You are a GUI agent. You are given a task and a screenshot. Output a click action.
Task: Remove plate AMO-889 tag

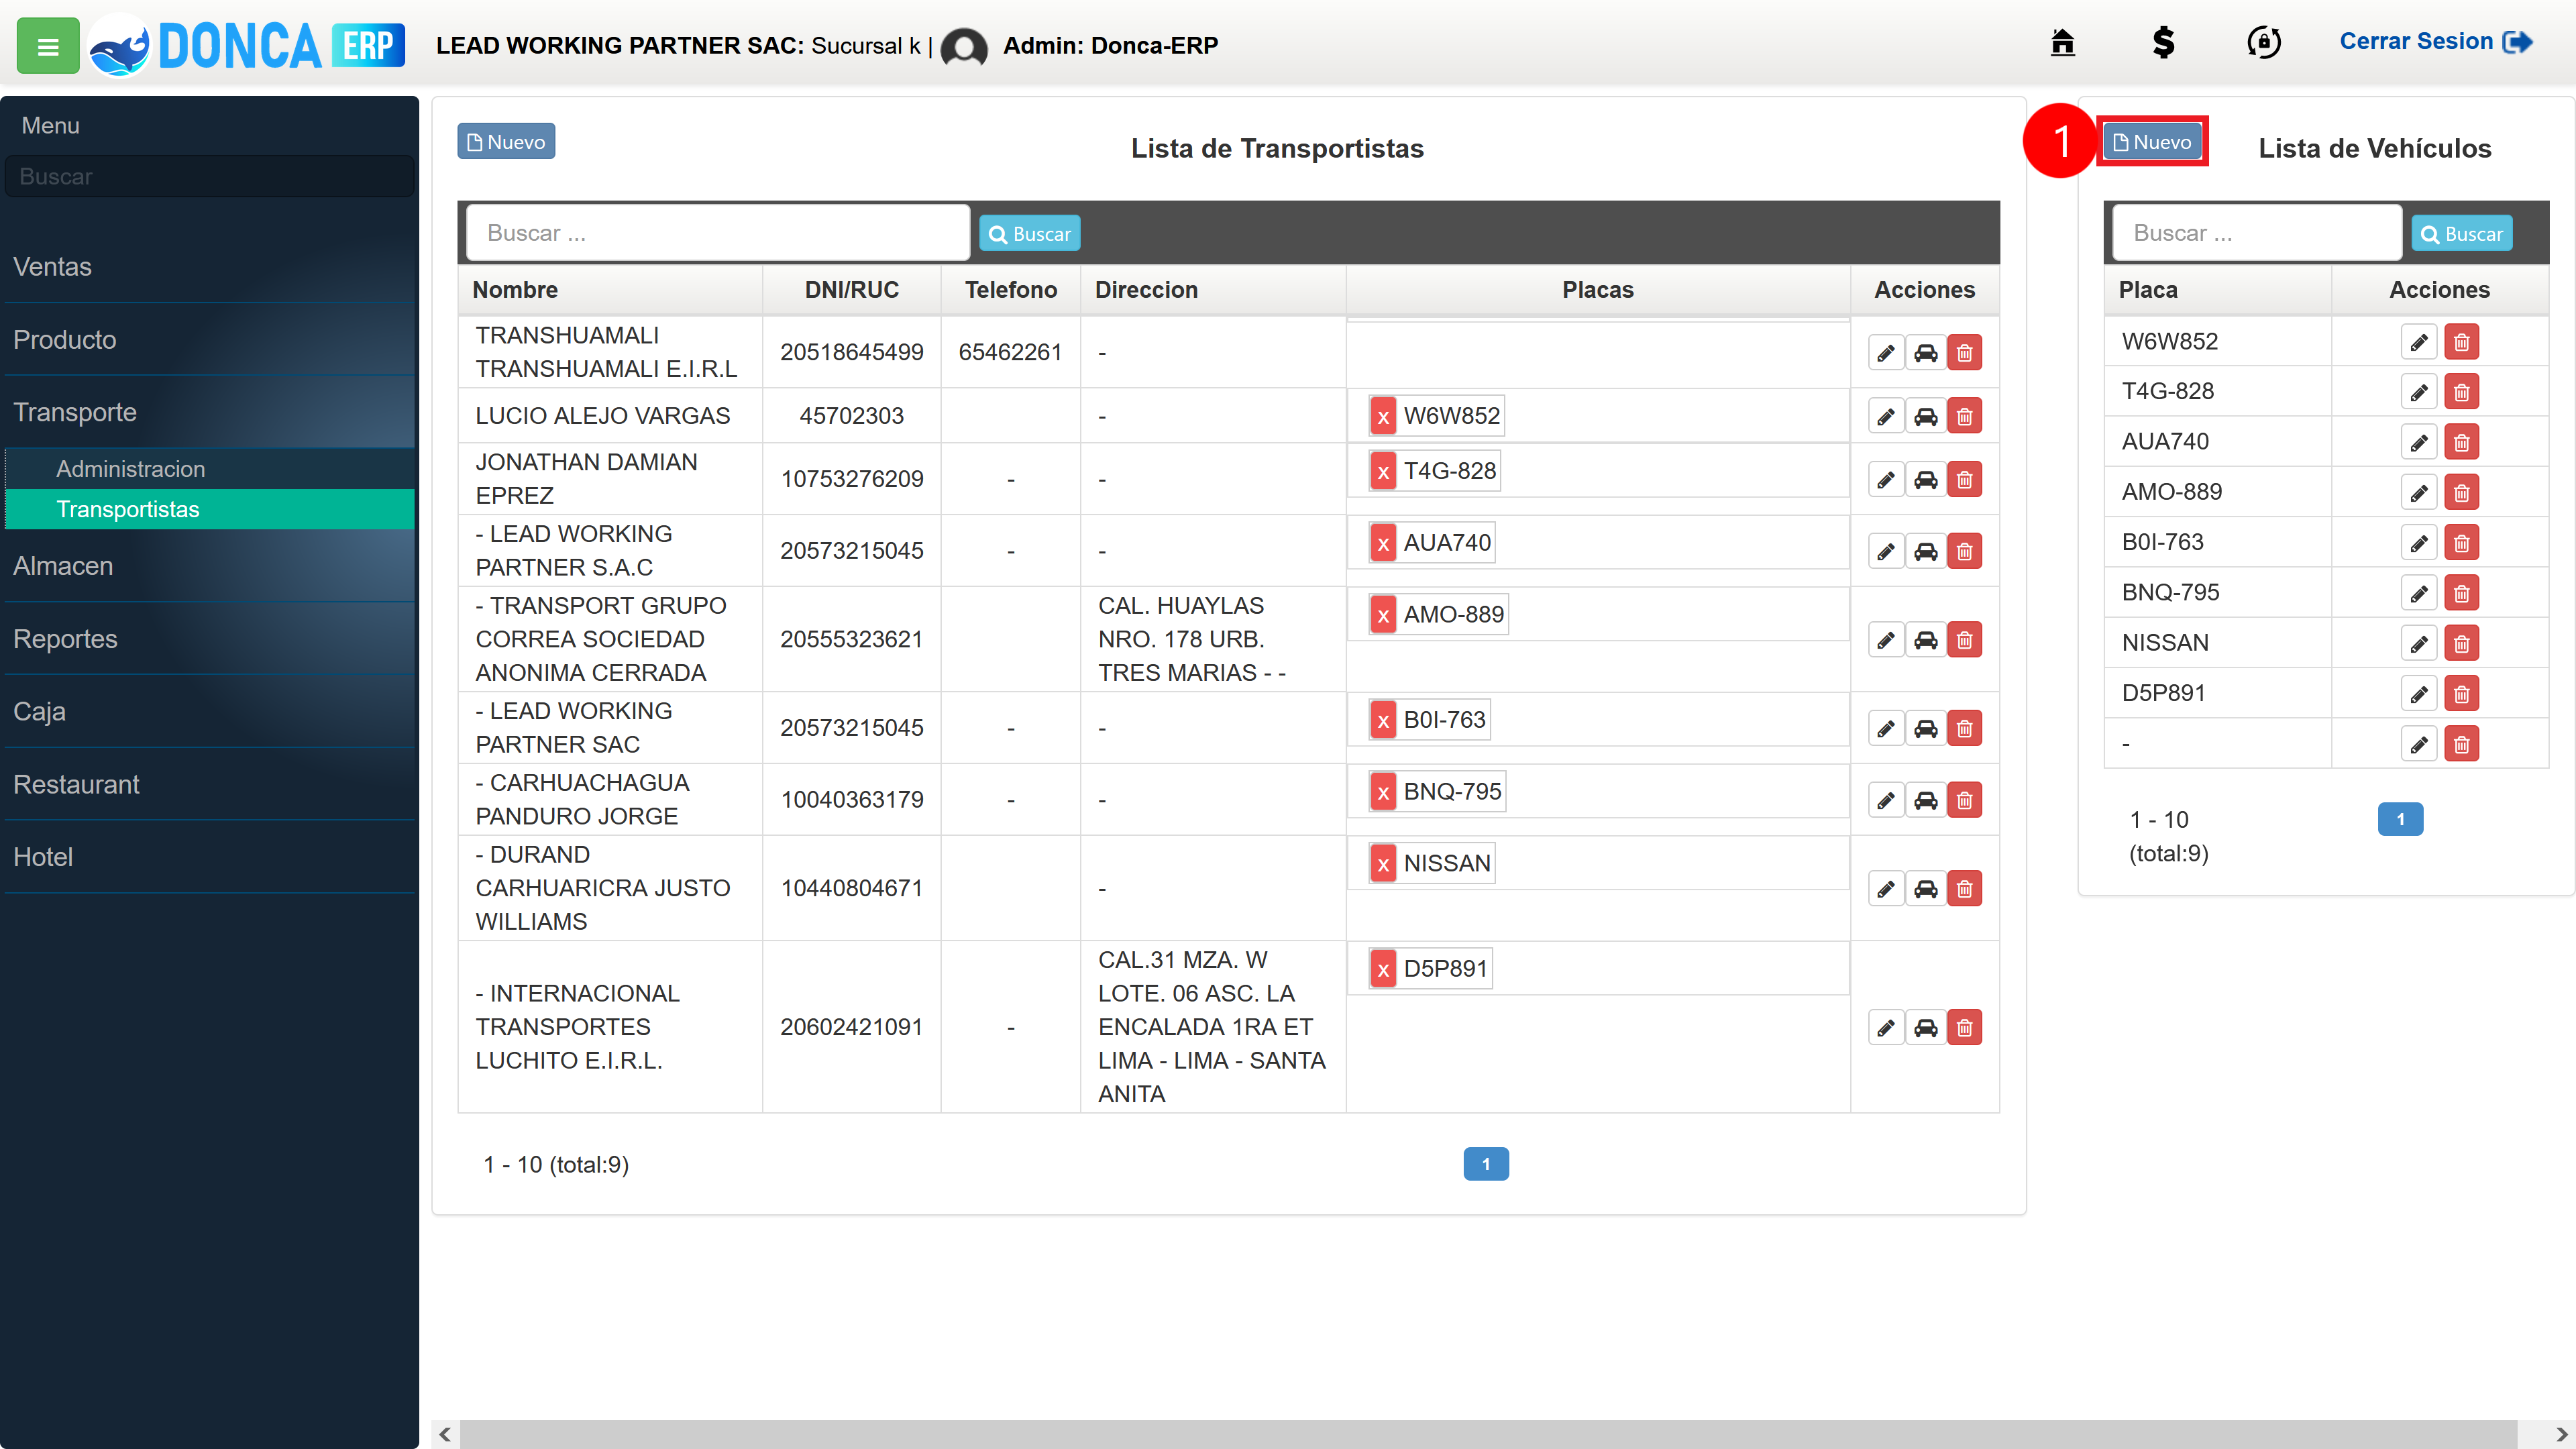click(1383, 615)
